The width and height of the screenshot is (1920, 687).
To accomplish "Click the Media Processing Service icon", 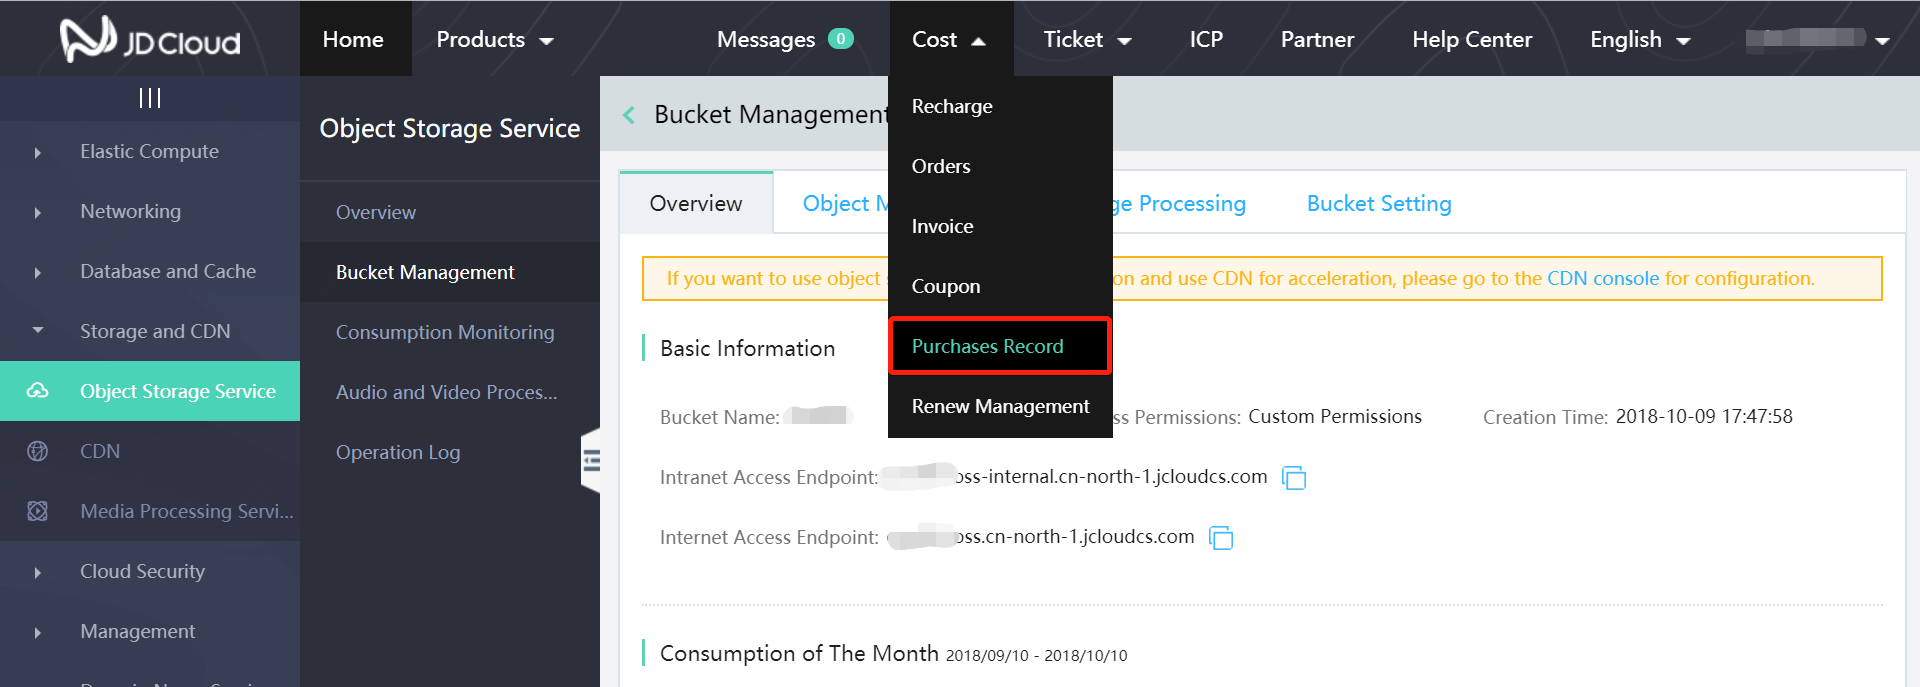I will (x=38, y=511).
